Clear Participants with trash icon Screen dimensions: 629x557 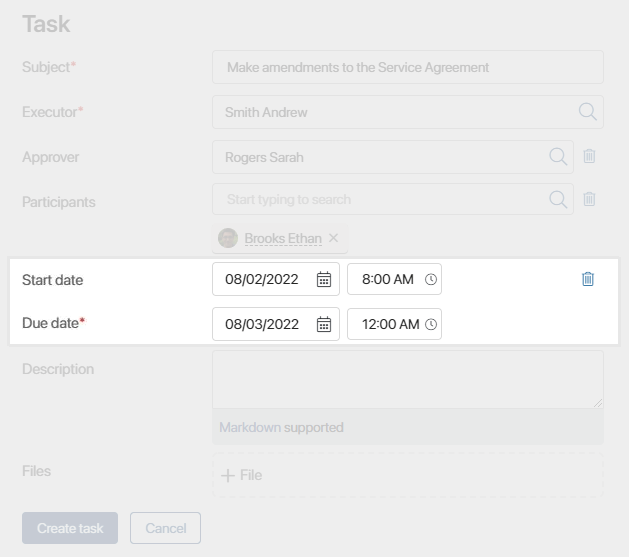click(589, 199)
